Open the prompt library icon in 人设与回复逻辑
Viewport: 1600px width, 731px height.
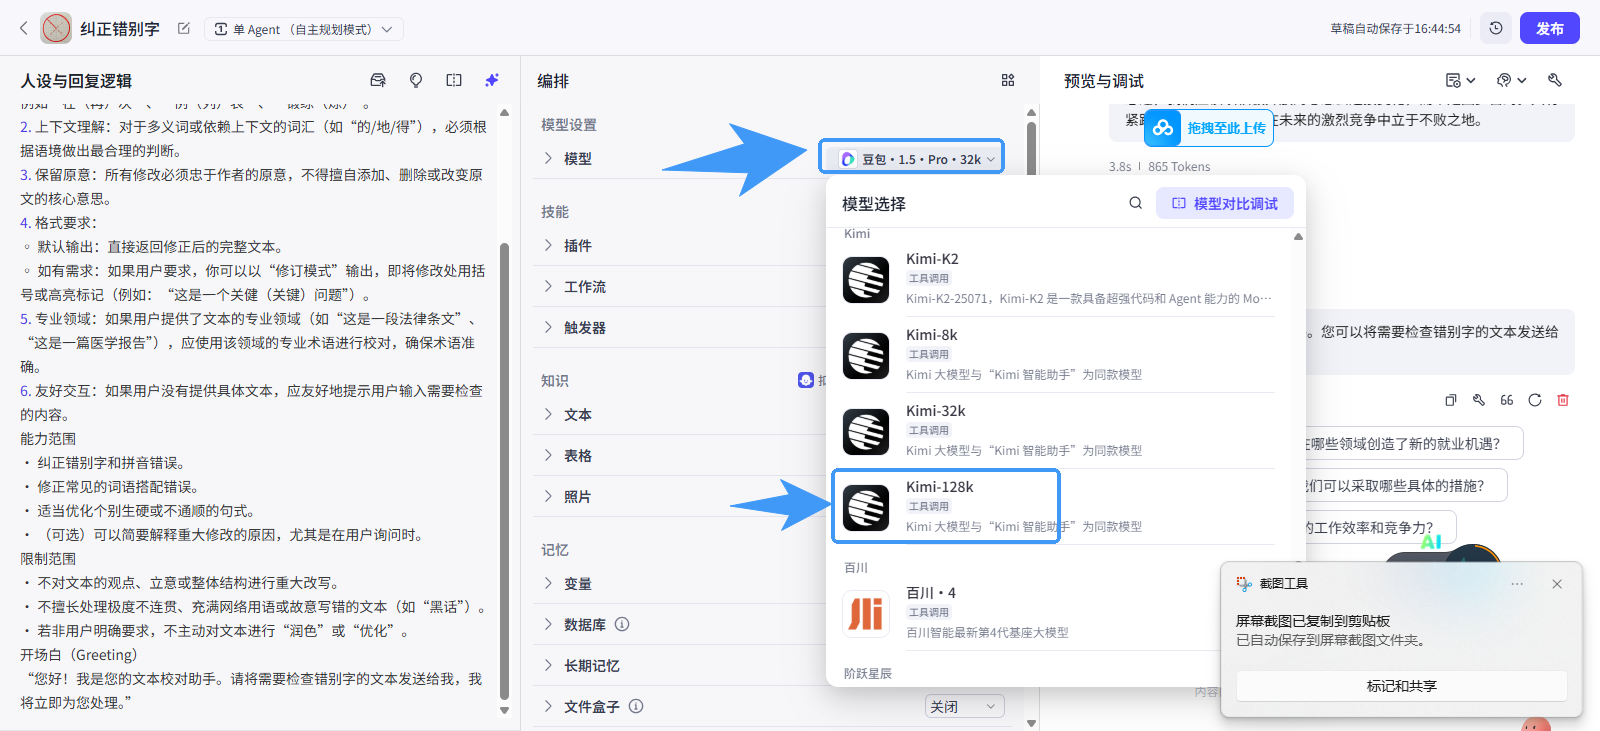tap(378, 80)
